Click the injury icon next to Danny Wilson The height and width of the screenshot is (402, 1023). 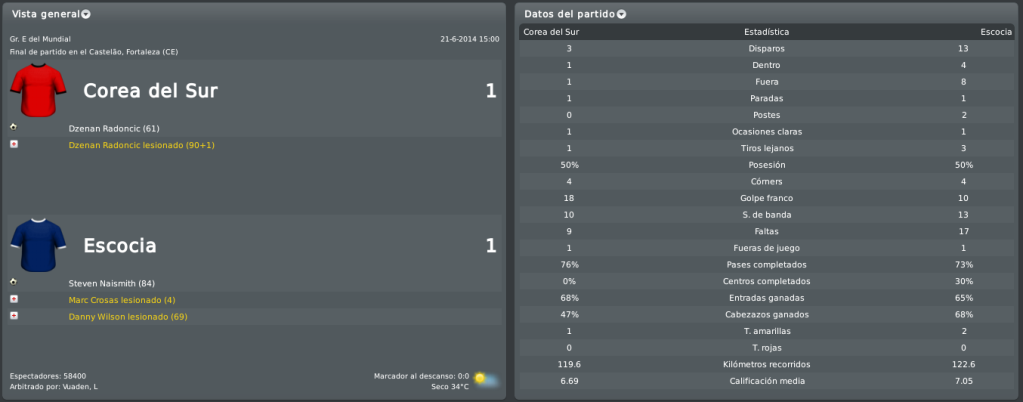(14, 316)
